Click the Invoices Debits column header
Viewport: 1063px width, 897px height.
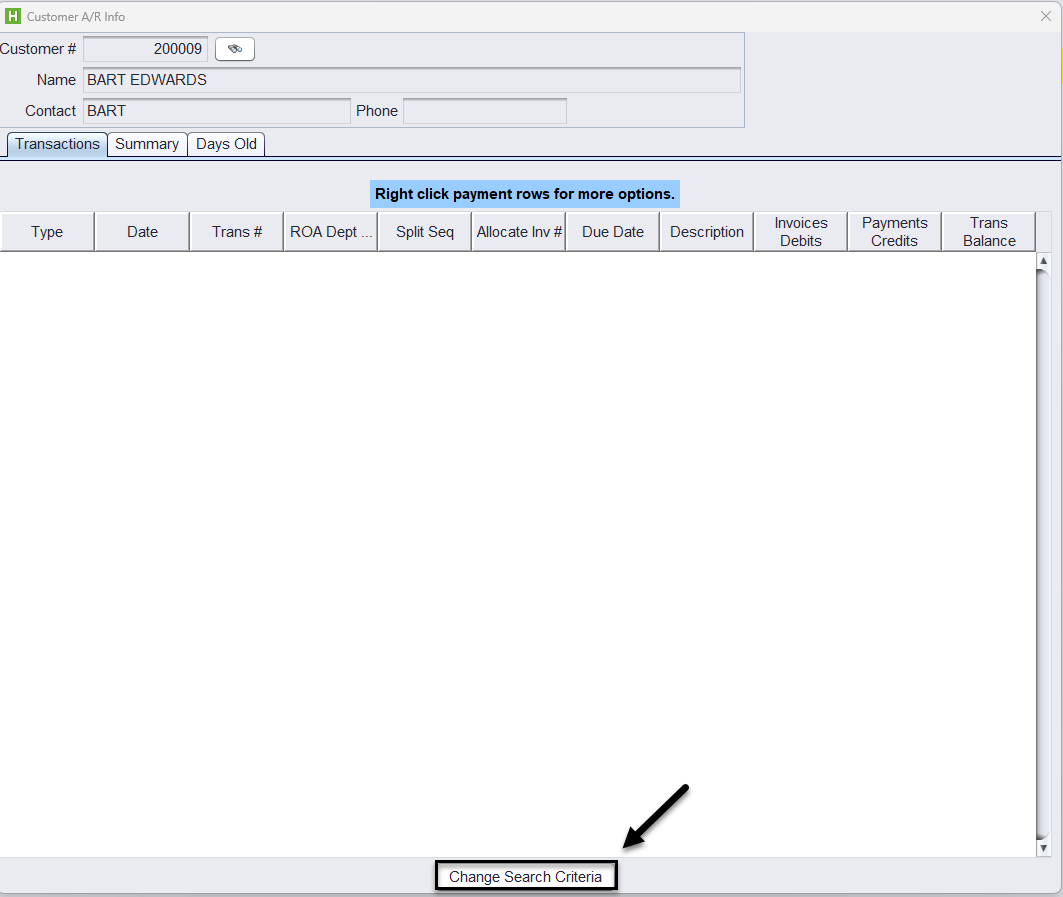[800, 232]
